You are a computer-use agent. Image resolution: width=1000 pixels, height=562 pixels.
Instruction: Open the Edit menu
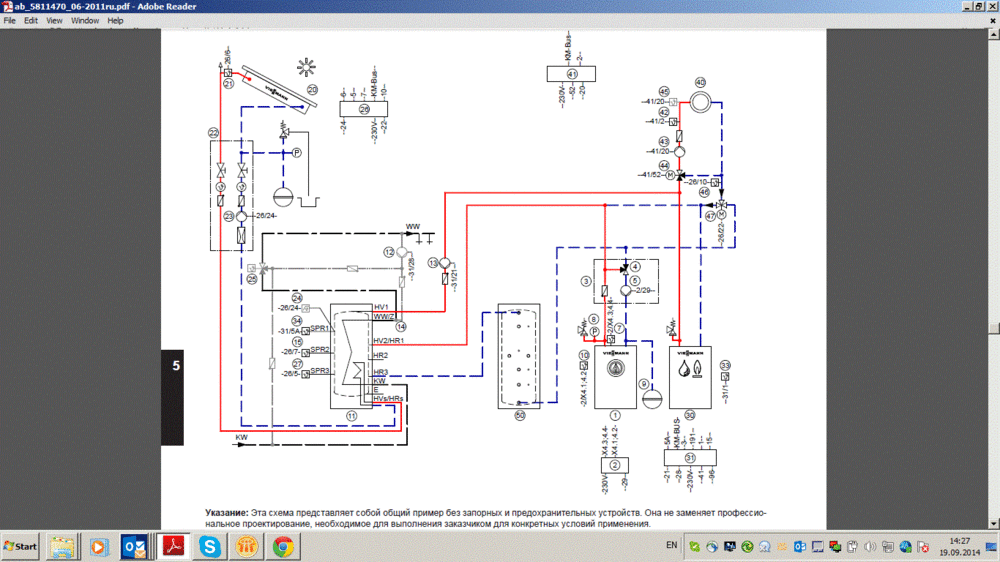(32, 20)
